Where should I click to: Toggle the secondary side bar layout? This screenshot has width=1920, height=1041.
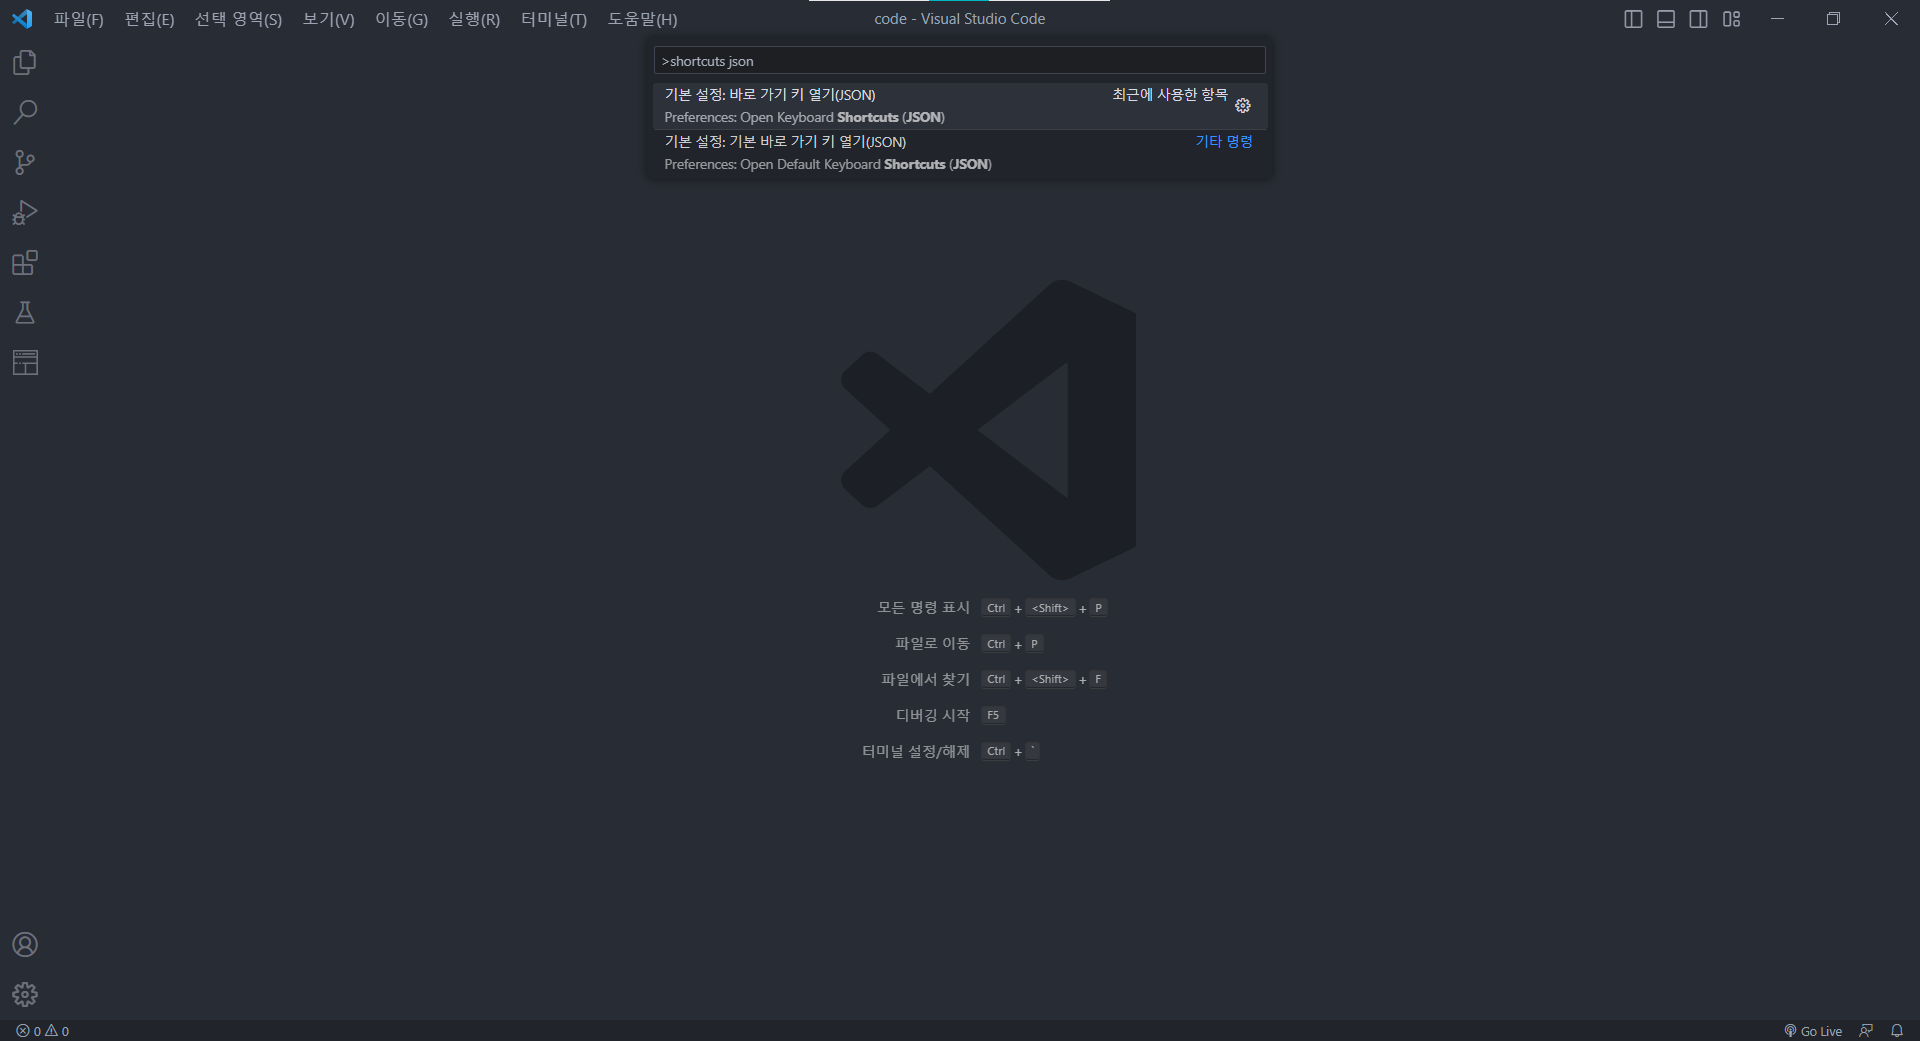pyautogui.click(x=1699, y=19)
